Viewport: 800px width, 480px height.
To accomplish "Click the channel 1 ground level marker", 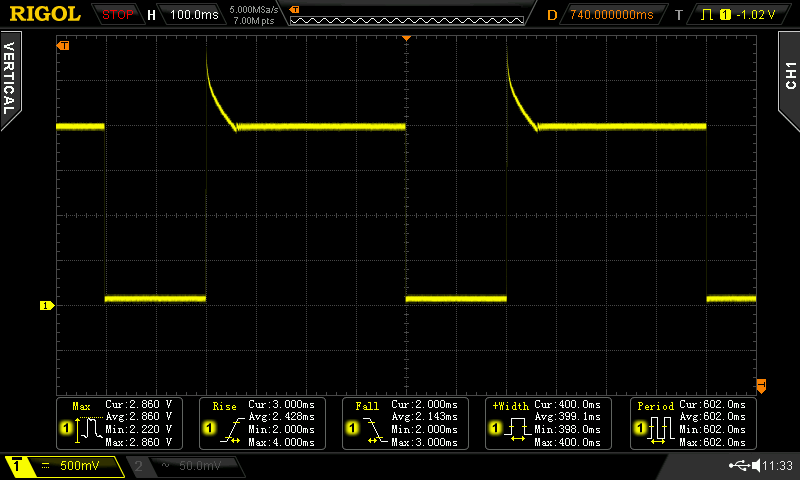I will (x=44, y=305).
